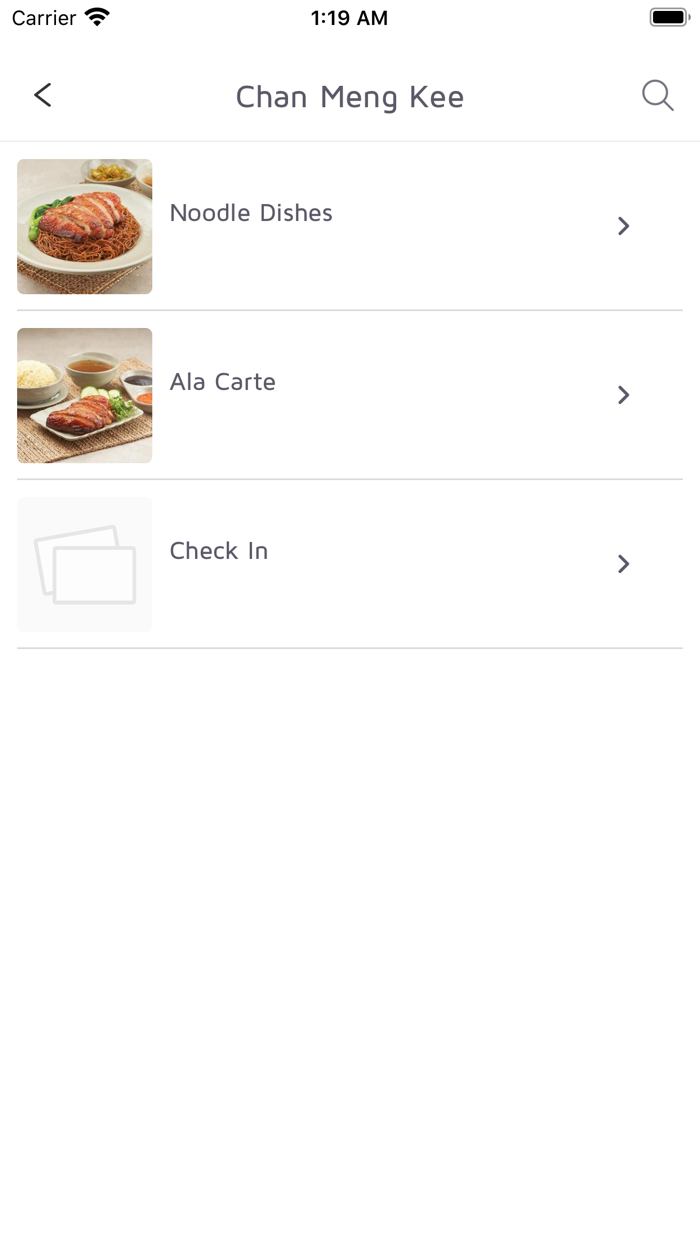Click the Wi-Fi signal icon in status bar

[x=97, y=18]
